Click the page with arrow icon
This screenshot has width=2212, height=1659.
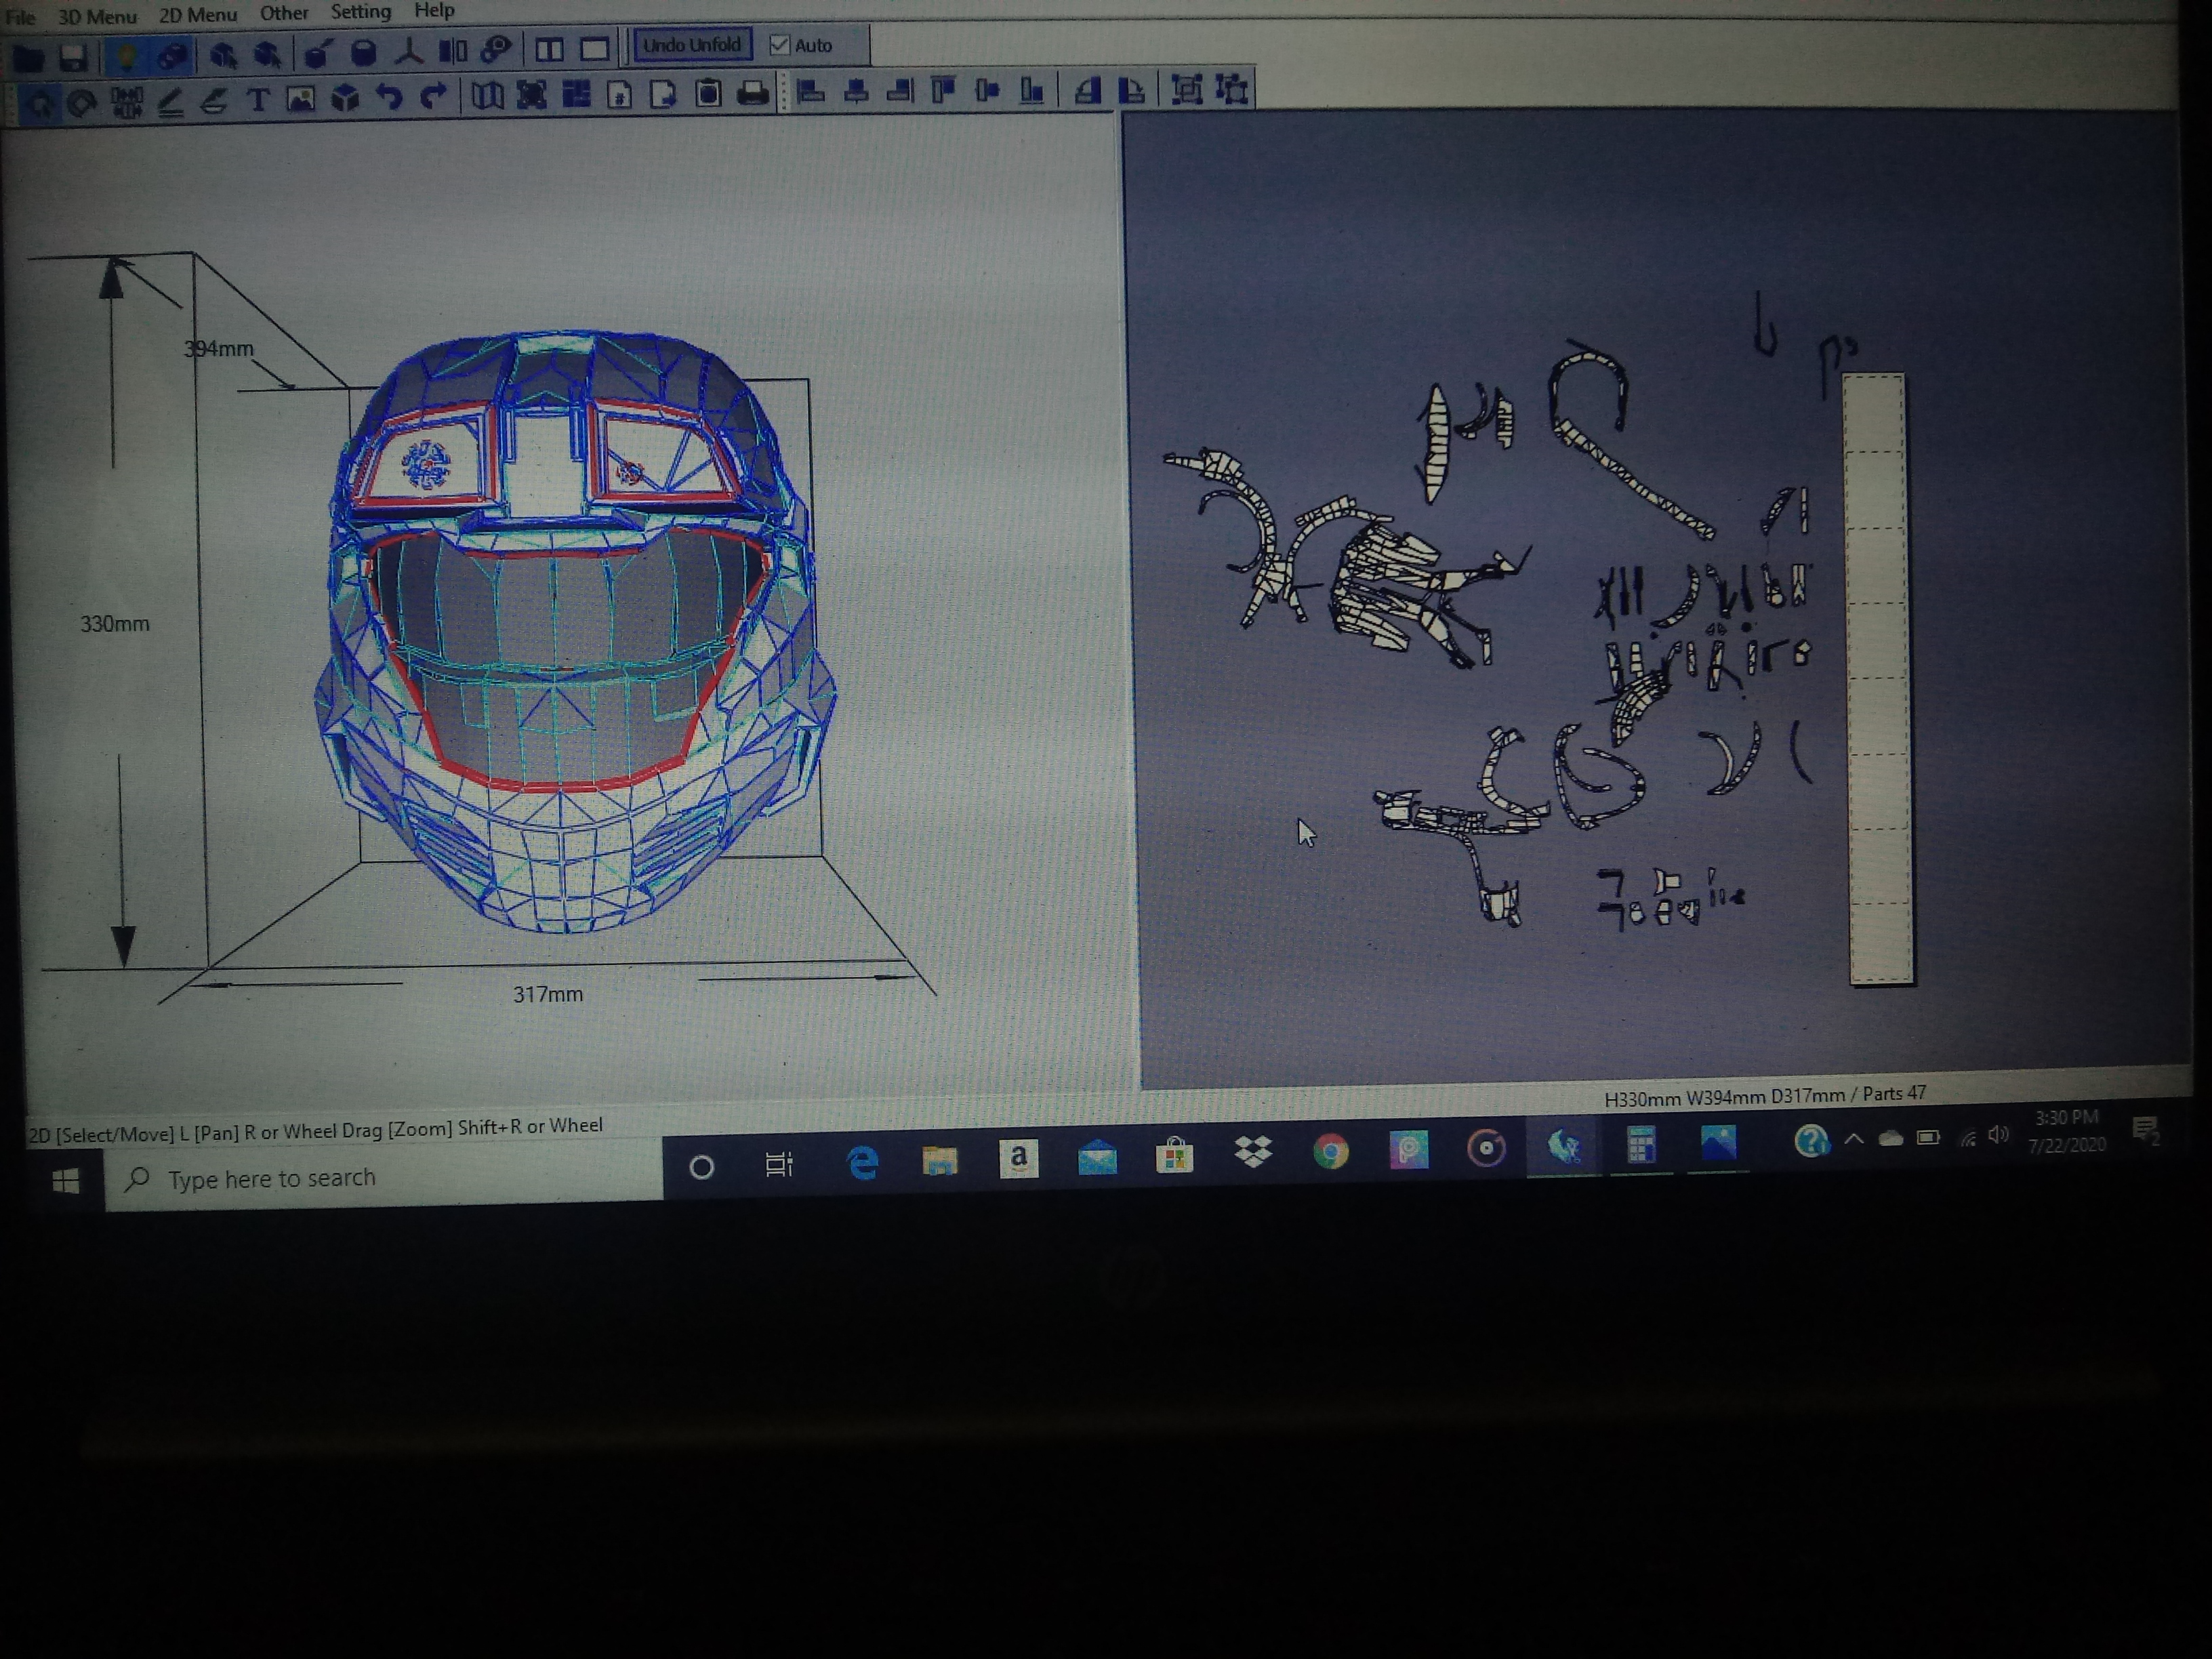pos(663,93)
